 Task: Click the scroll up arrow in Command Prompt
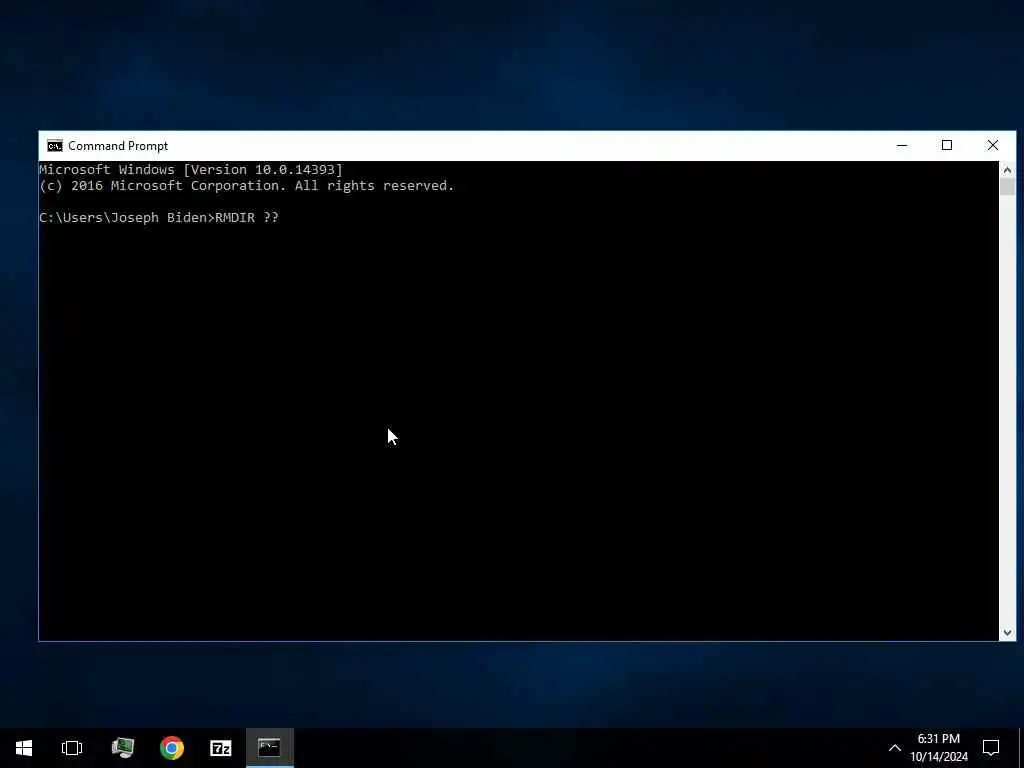coord(1007,170)
